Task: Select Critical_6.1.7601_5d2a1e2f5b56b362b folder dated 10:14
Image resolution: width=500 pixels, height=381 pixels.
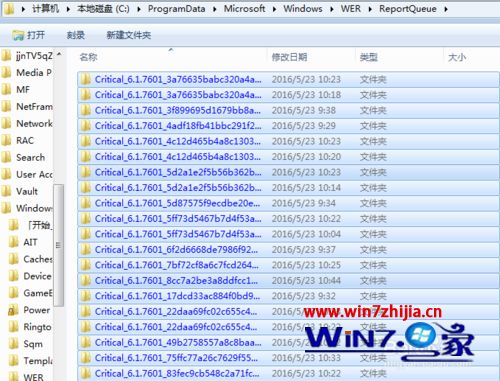Action: tap(288, 188)
